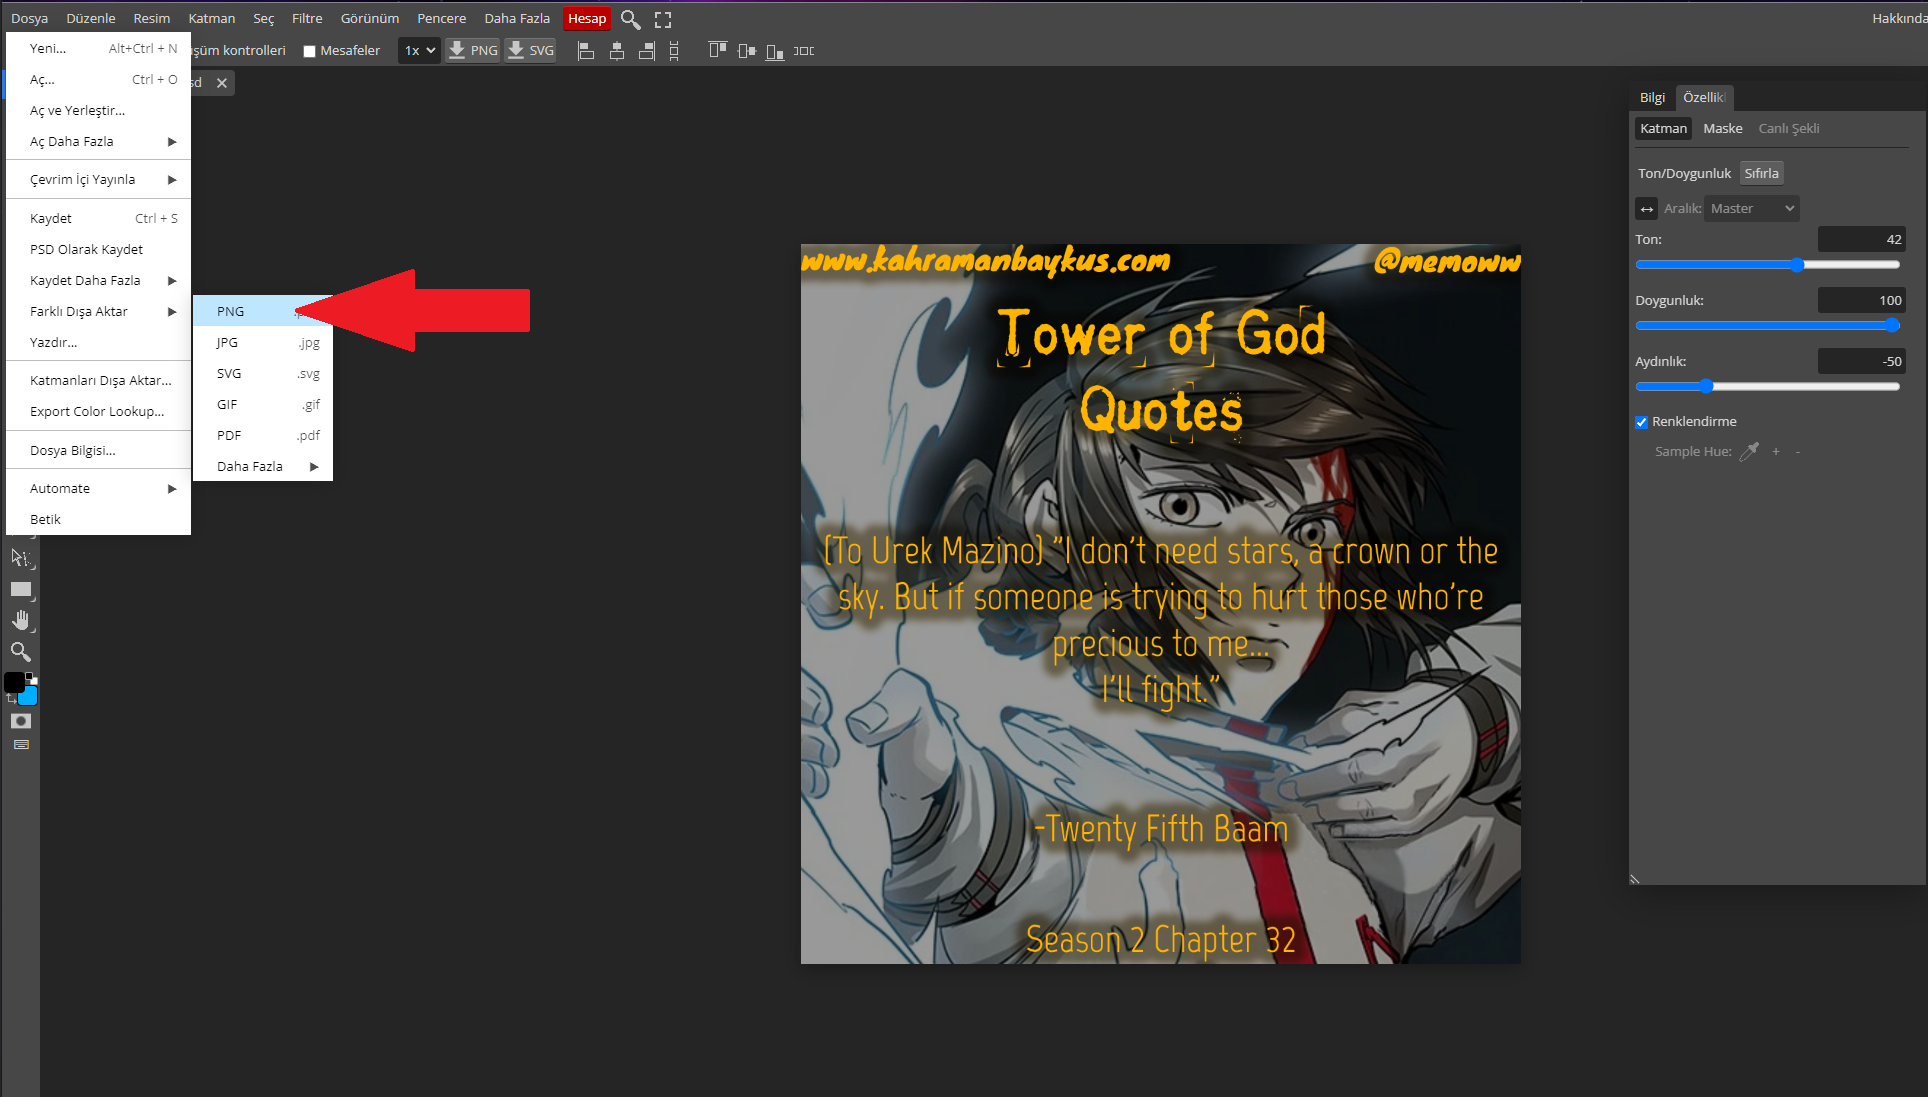This screenshot has width=1928, height=1097.
Task: Toggle Quick Mask mode
Action: pos(21,721)
